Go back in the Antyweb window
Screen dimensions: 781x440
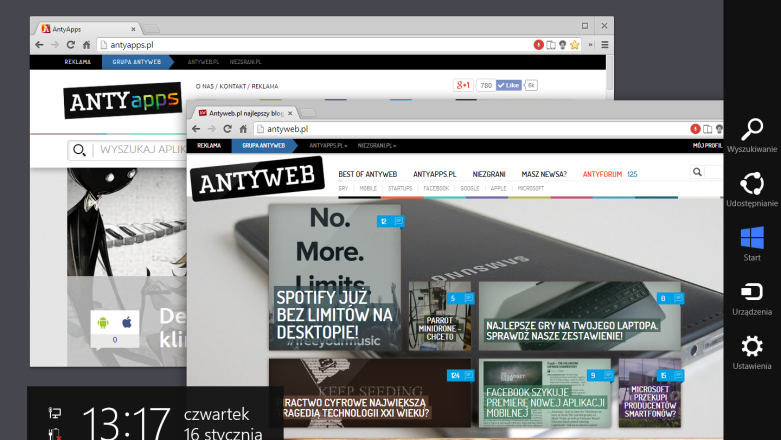tap(196, 129)
